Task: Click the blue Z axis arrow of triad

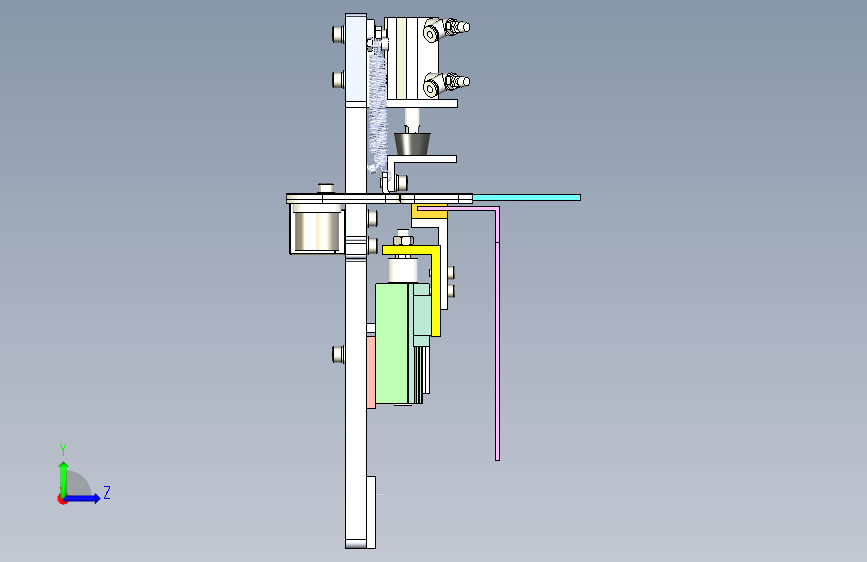Action: (83, 498)
